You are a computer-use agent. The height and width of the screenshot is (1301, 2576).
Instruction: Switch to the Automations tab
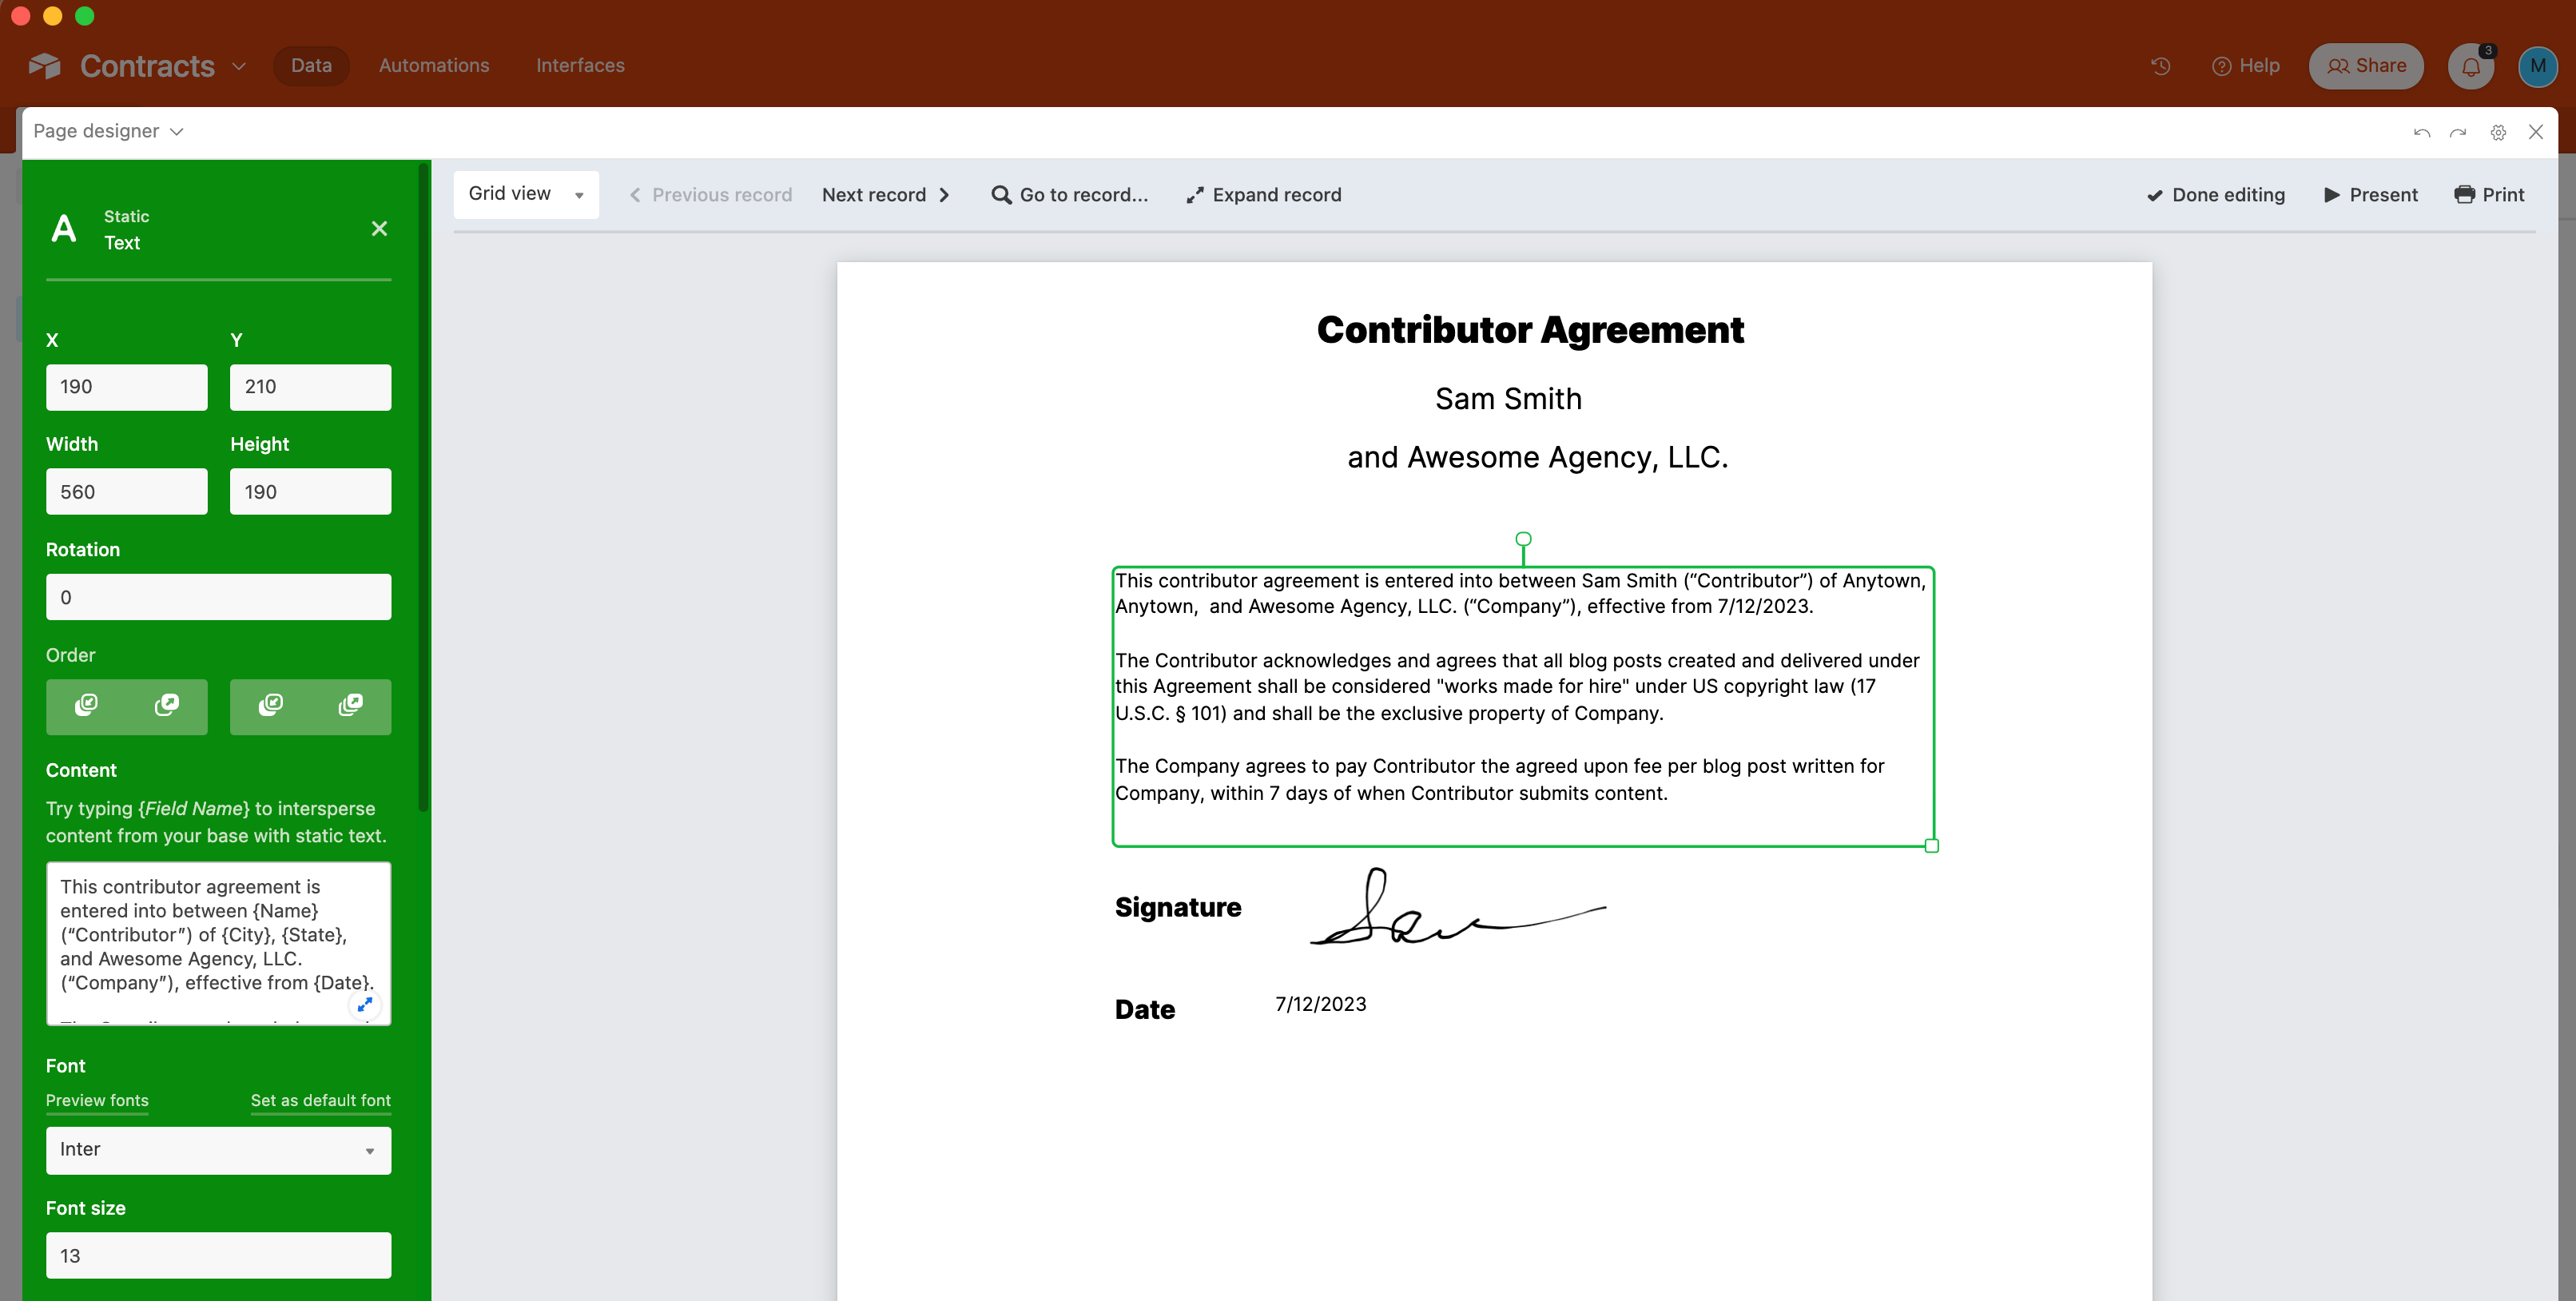pyautogui.click(x=434, y=65)
